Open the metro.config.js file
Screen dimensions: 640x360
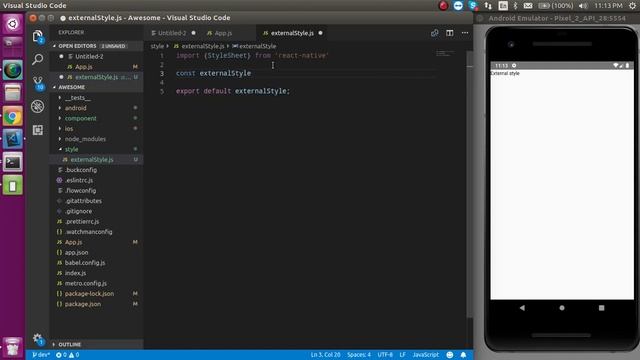(96, 283)
